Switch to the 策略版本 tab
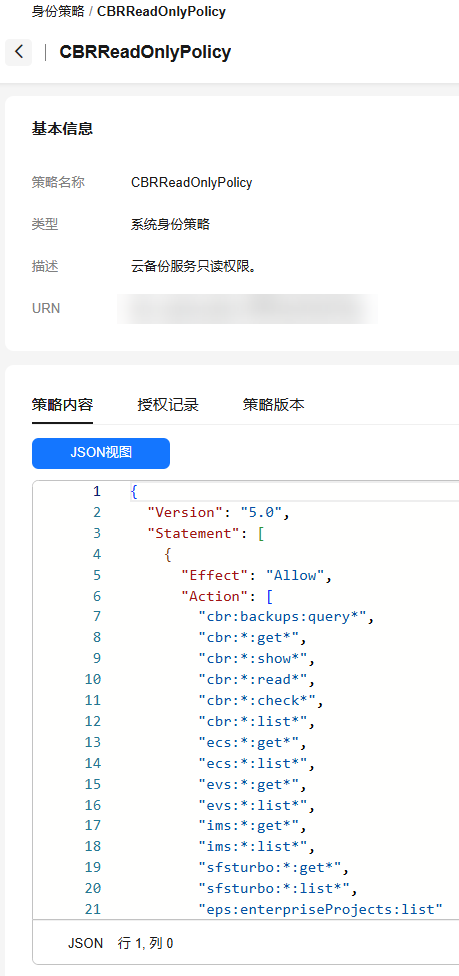The width and height of the screenshot is (459, 976). click(273, 405)
